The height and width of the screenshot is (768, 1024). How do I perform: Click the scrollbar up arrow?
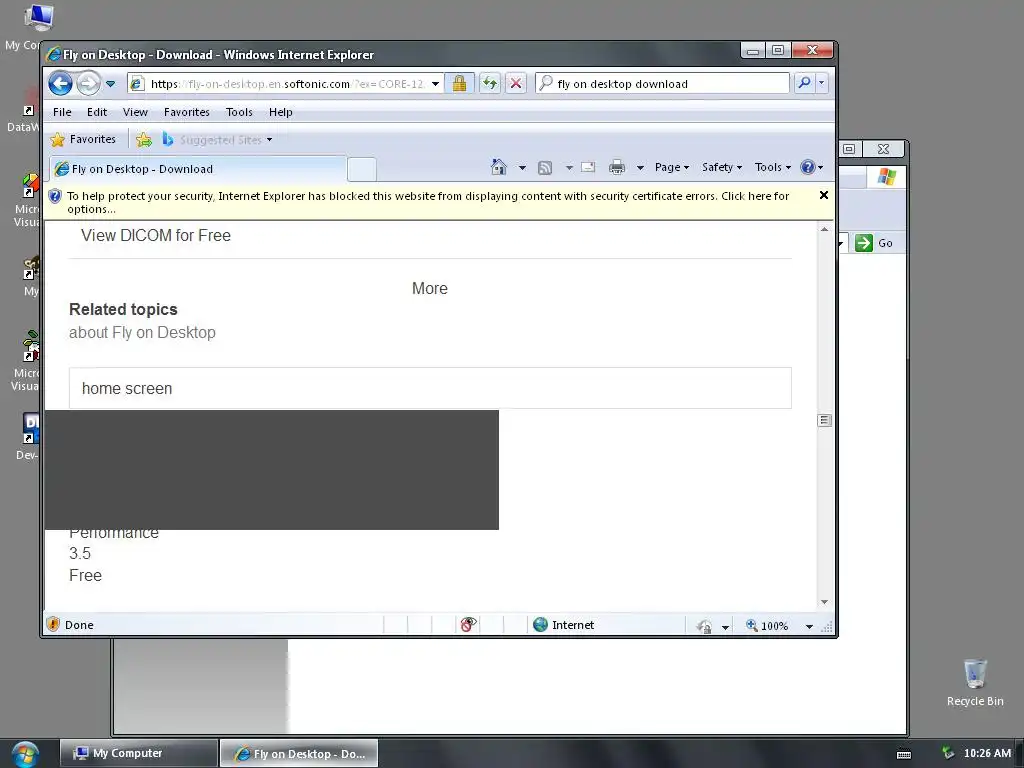[824, 229]
